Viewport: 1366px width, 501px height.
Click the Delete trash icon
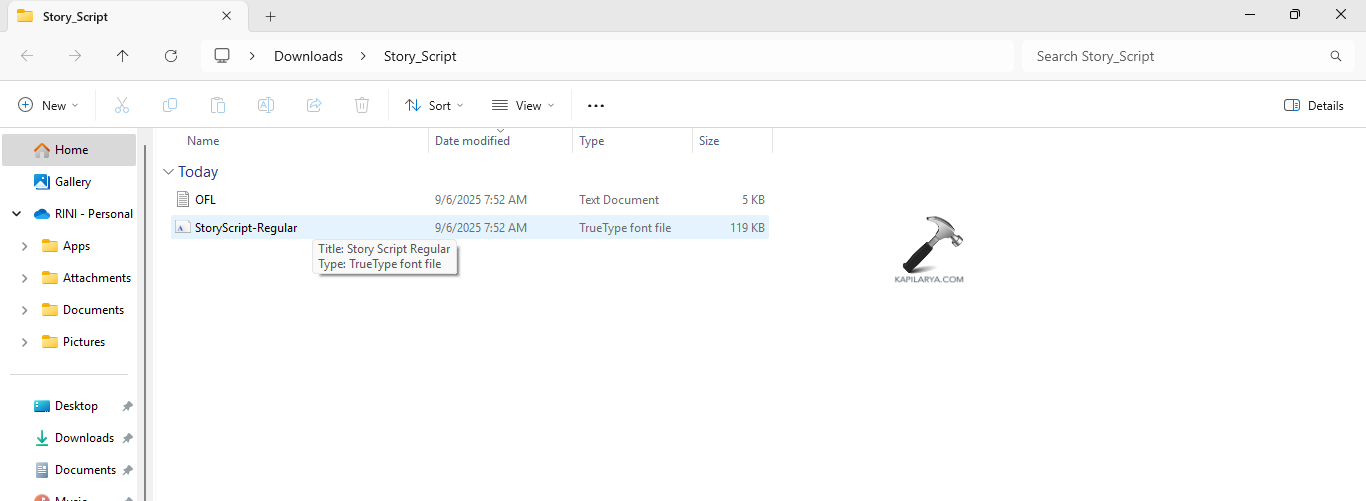362,105
